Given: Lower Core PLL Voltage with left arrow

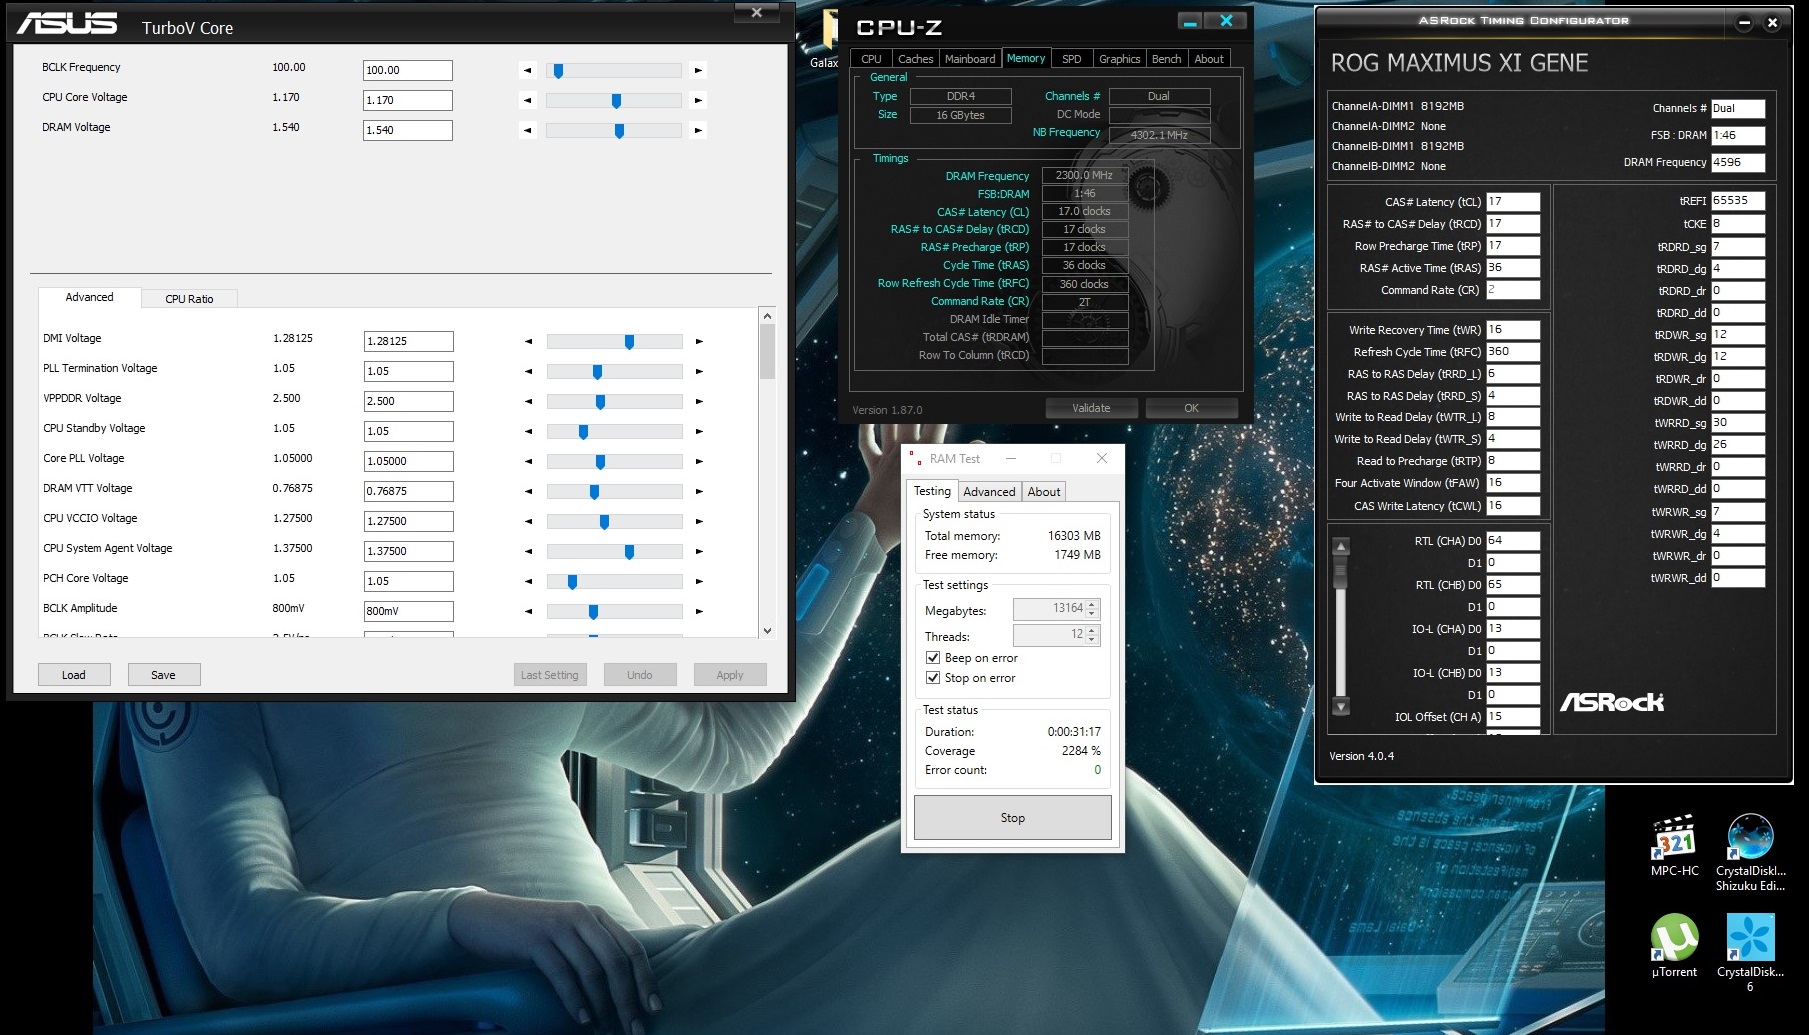Looking at the screenshot, I should tap(529, 461).
